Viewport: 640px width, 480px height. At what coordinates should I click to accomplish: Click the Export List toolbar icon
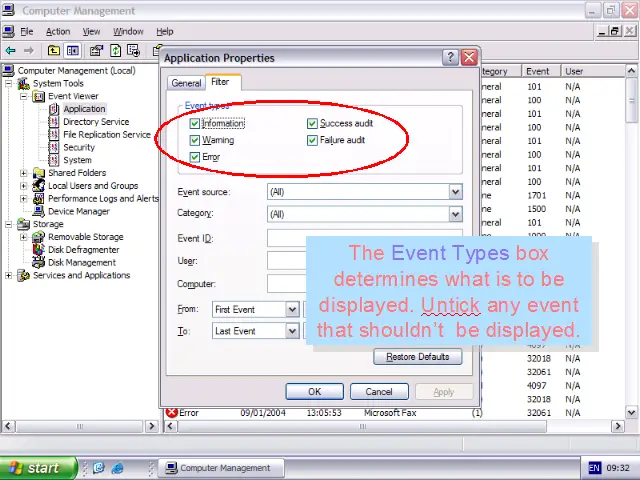133,51
